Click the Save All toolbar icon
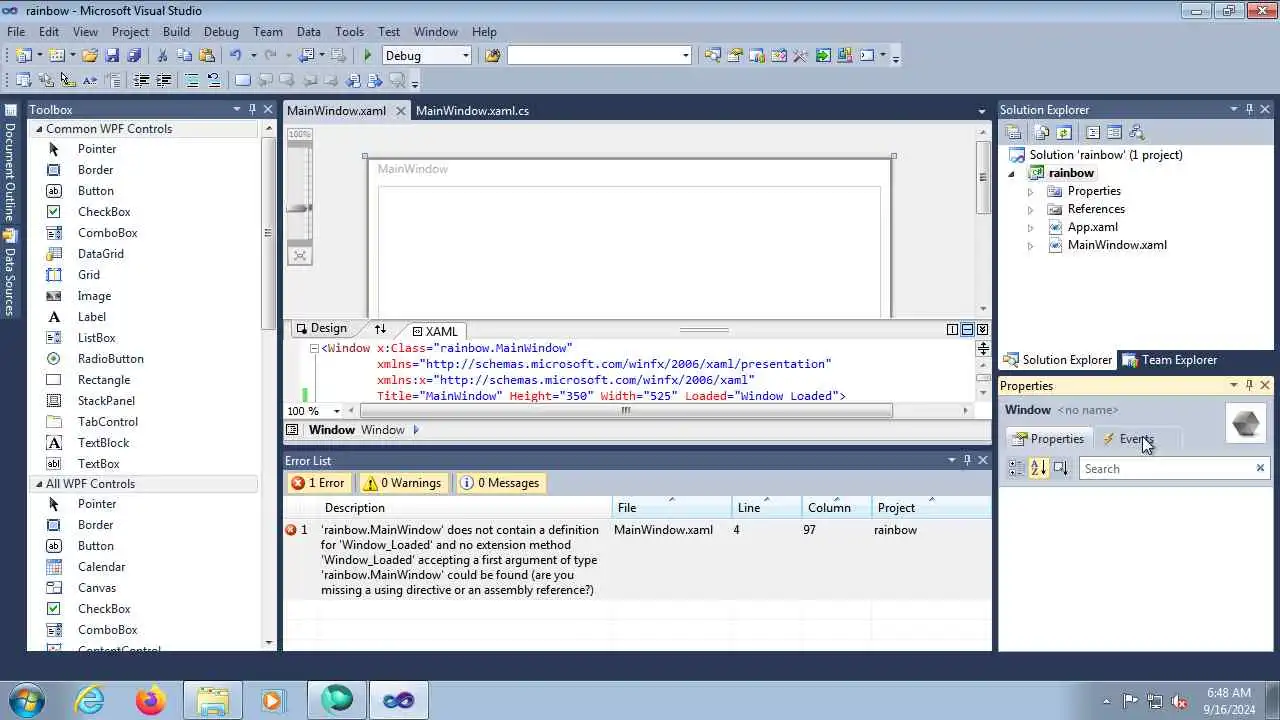This screenshot has height=720, width=1280. coord(134,56)
